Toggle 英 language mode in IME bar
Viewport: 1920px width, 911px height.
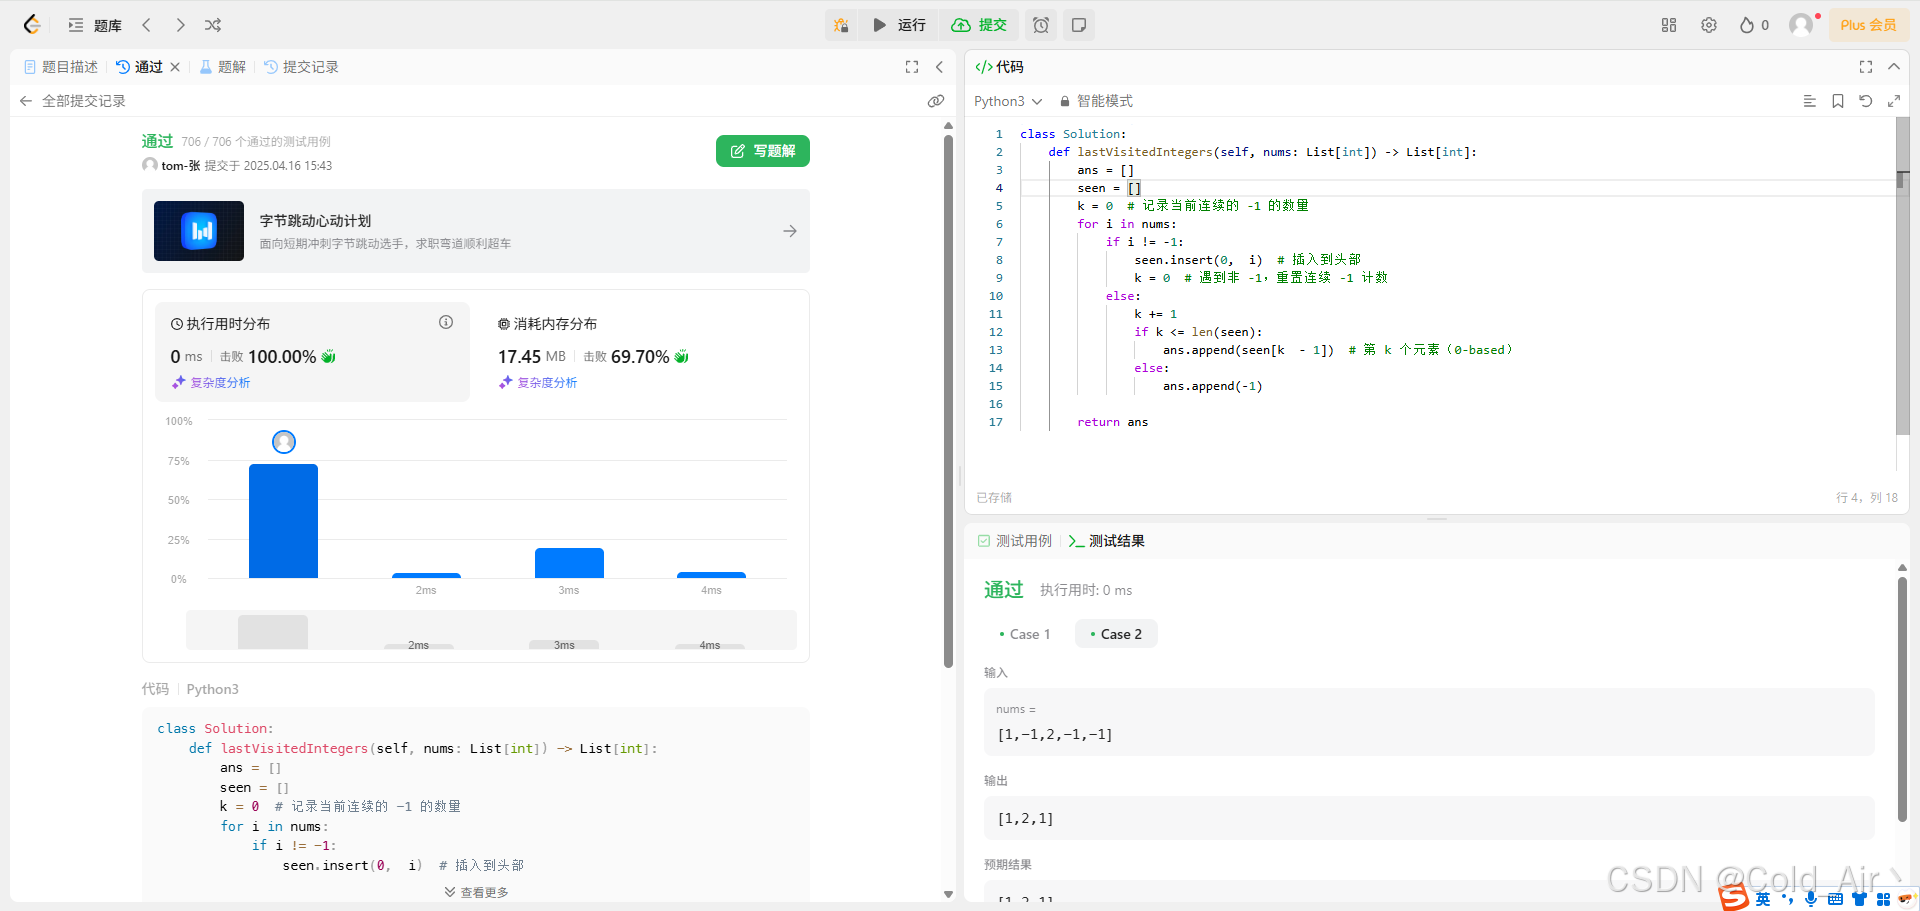coord(1763,899)
